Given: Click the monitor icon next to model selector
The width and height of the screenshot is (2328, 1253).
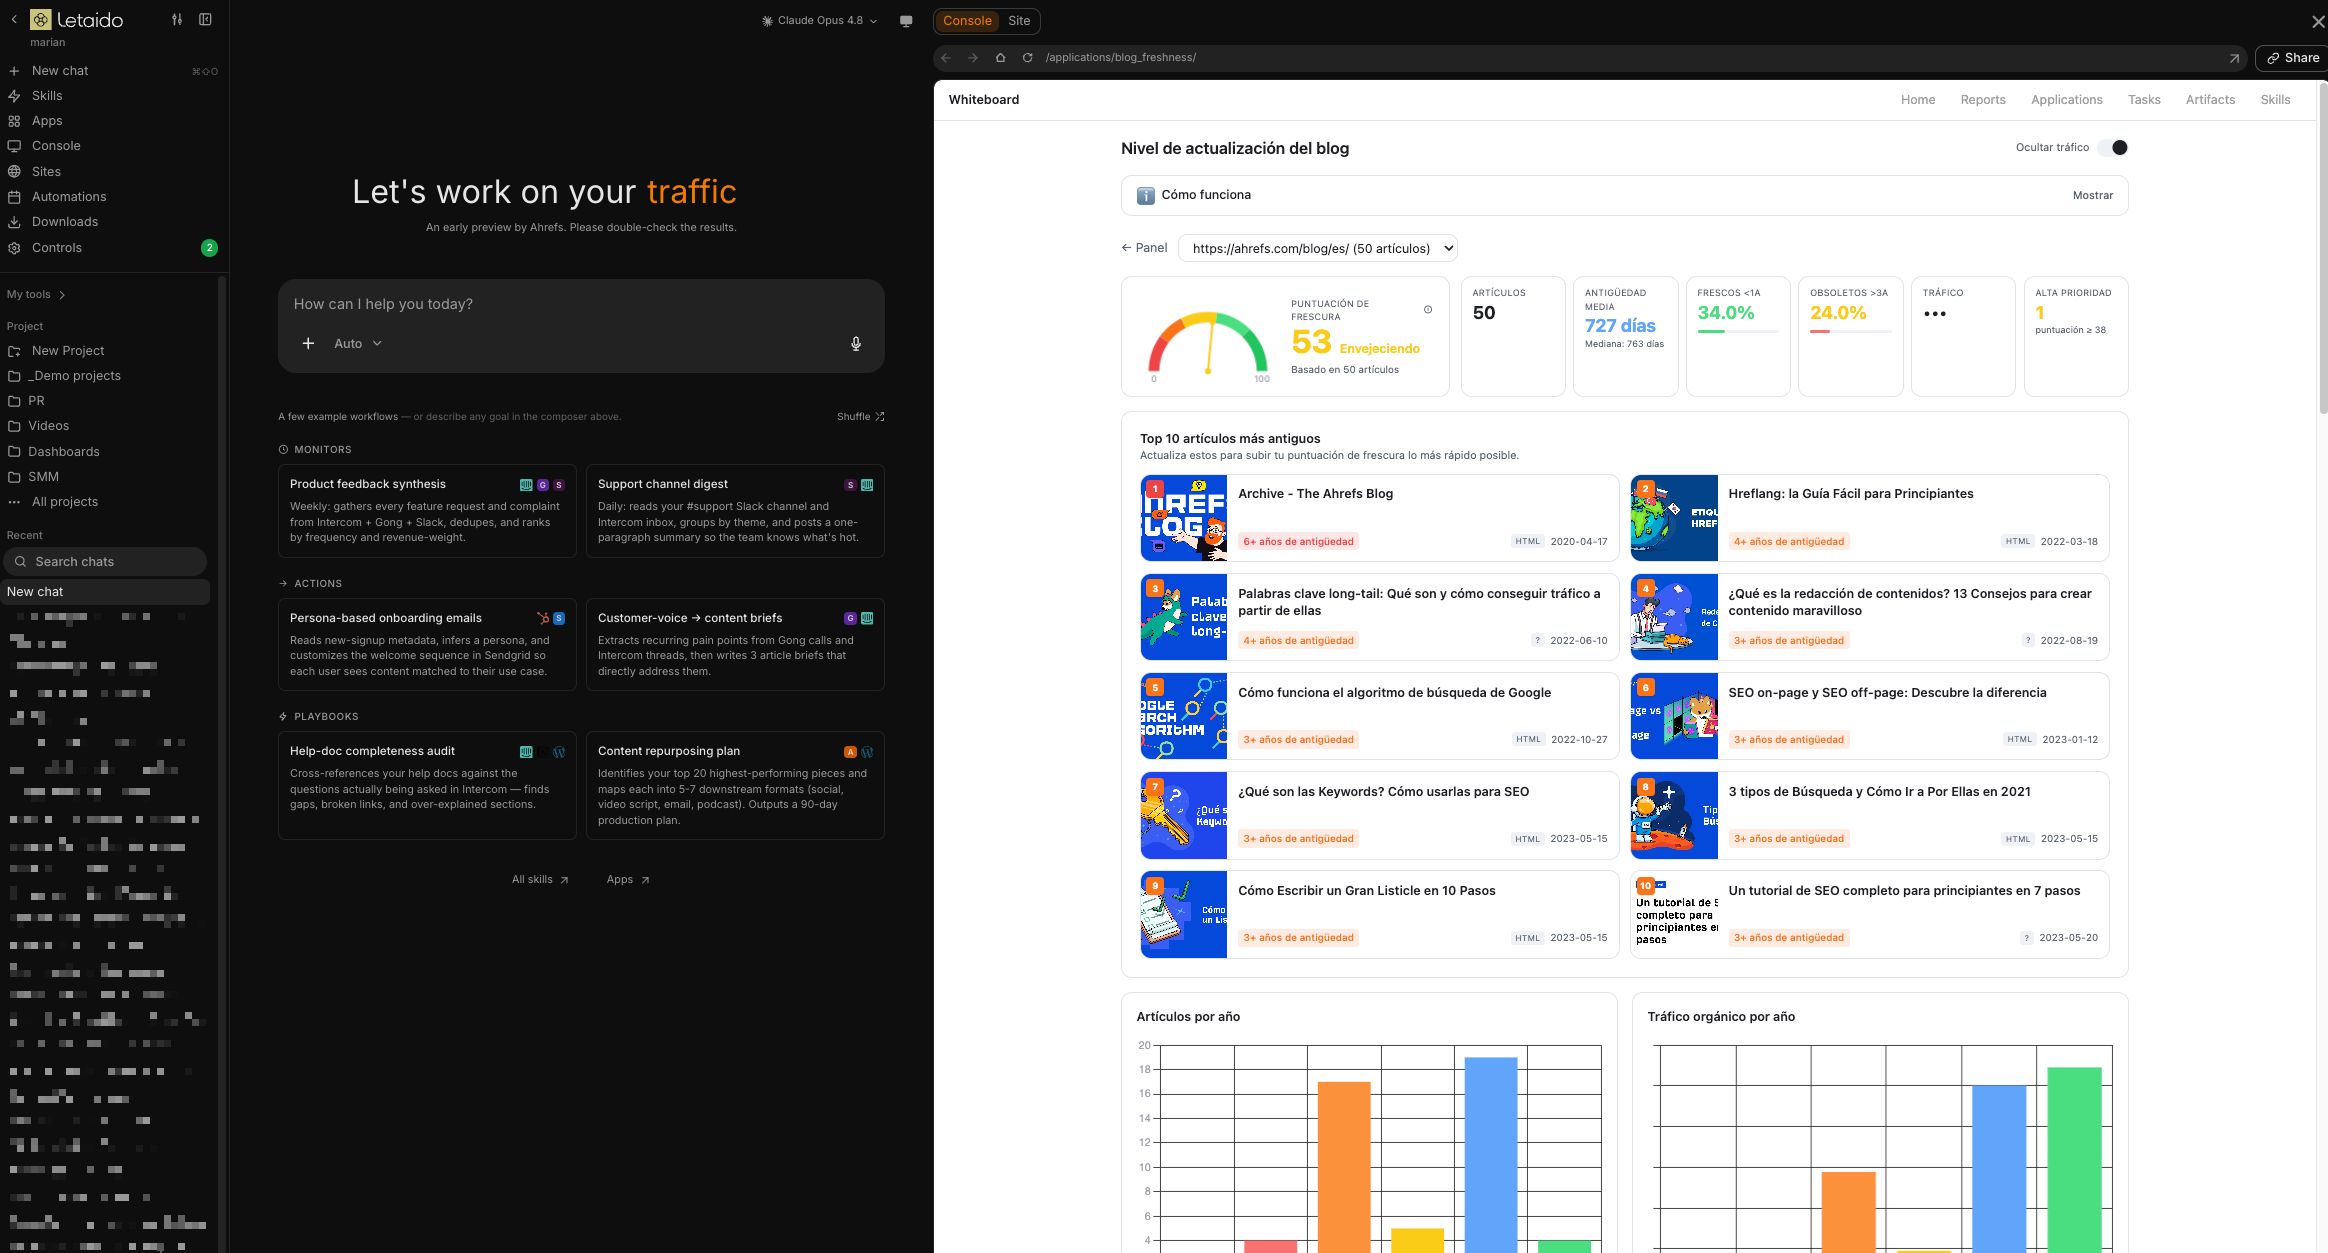Looking at the screenshot, I should pyautogui.click(x=906, y=21).
